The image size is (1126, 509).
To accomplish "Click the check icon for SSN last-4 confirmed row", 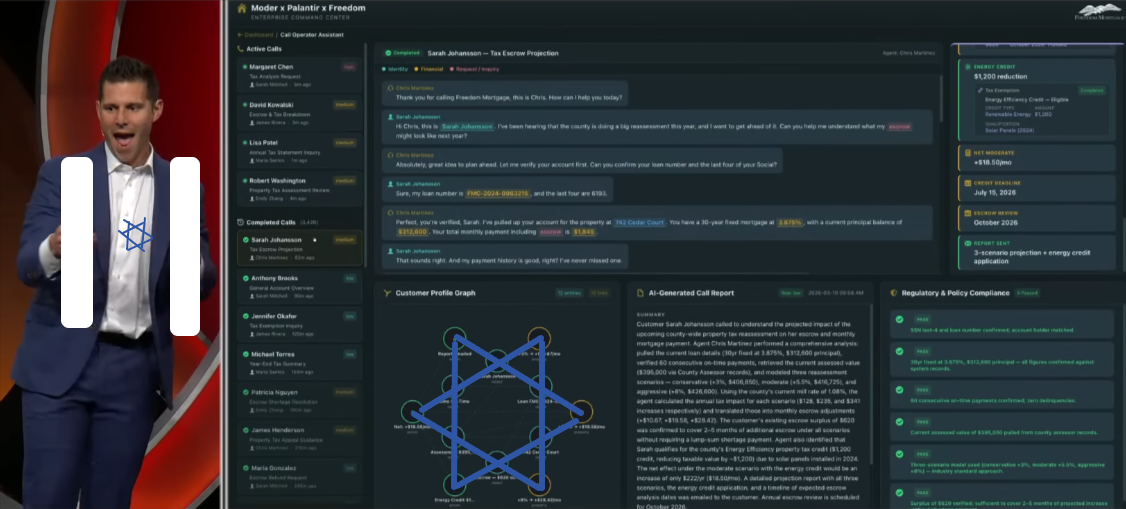I will click(898, 319).
